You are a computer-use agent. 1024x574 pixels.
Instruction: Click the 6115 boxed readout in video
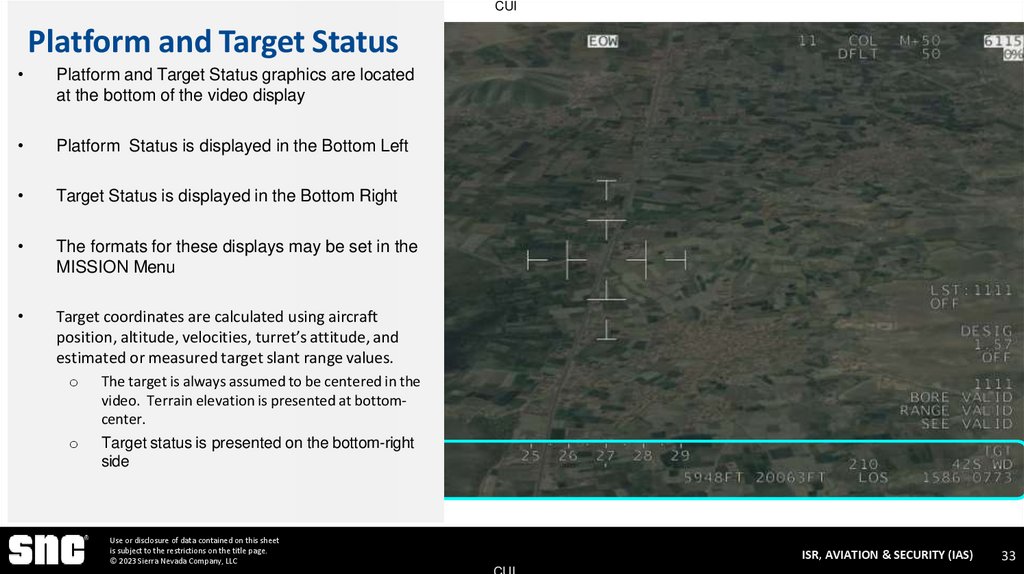(x=1002, y=41)
